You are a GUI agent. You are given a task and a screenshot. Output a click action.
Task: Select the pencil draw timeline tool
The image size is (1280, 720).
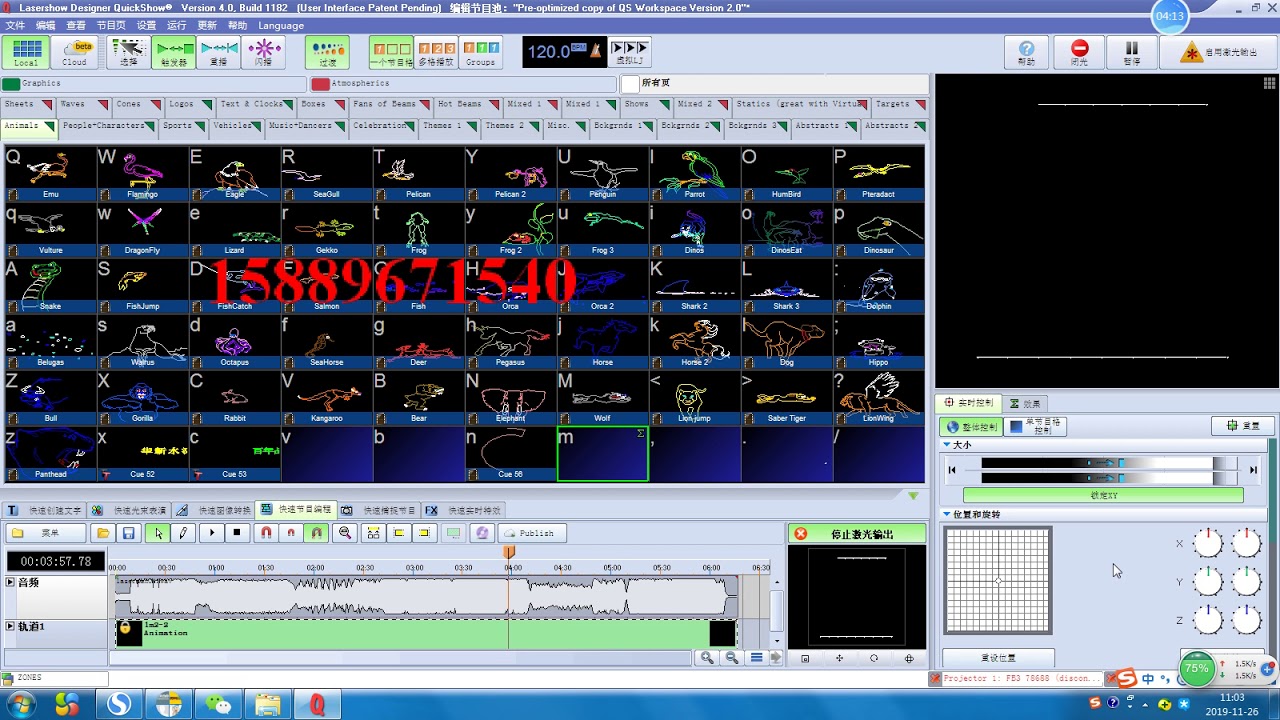(183, 533)
